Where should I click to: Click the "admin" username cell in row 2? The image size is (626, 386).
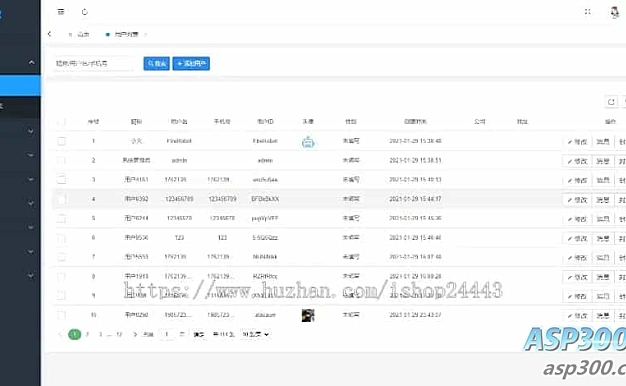(x=179, y=160)
